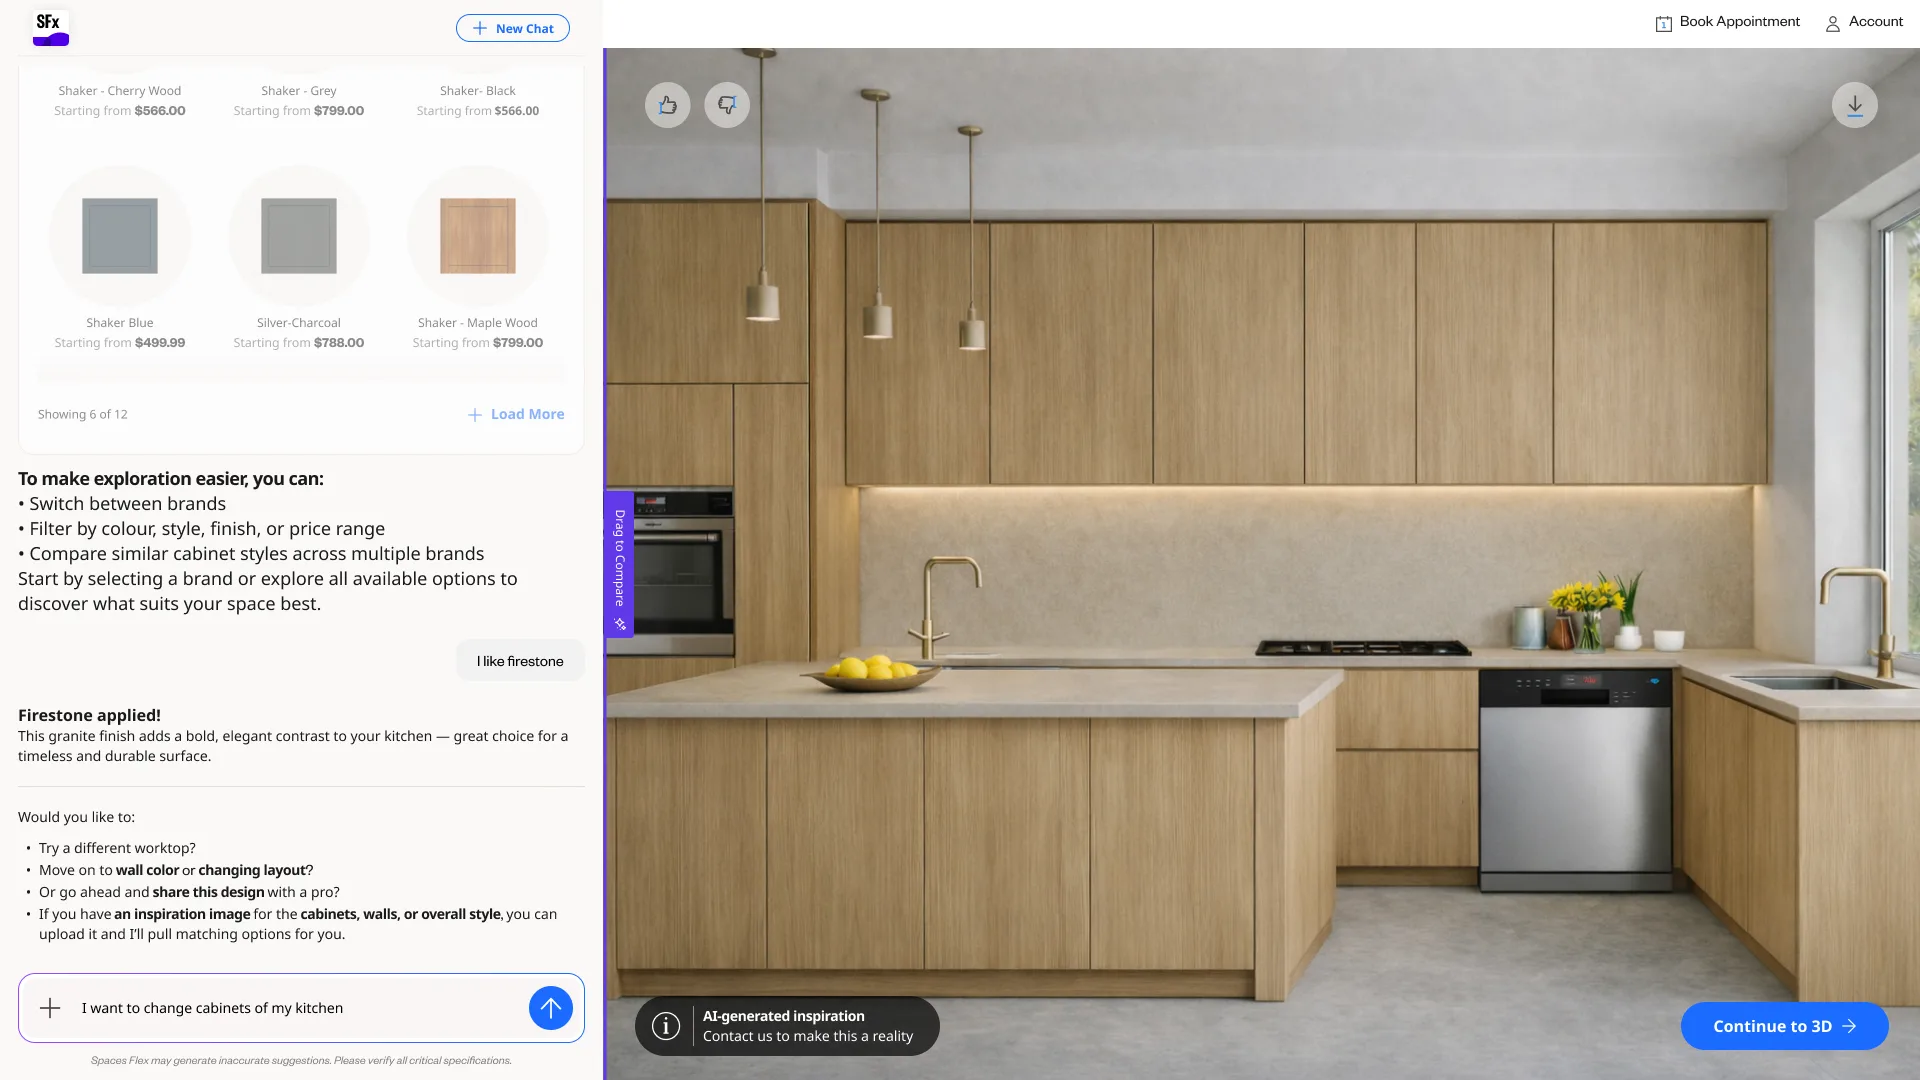Screen dimensions: 1920x1080
Task: Click the plus attachment icon in chat input
Action: [x=50, y=1008]
